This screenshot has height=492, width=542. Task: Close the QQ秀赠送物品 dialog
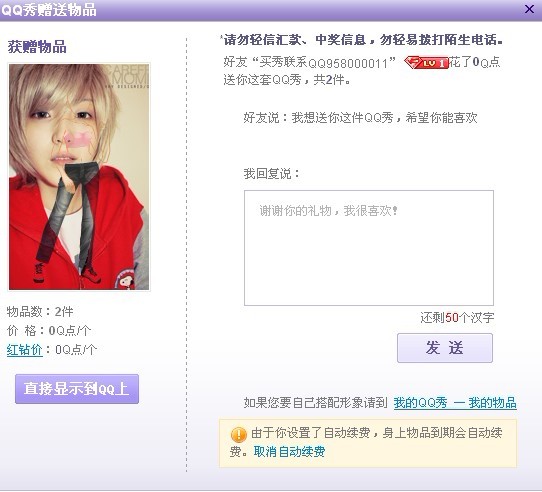(529, 9)
